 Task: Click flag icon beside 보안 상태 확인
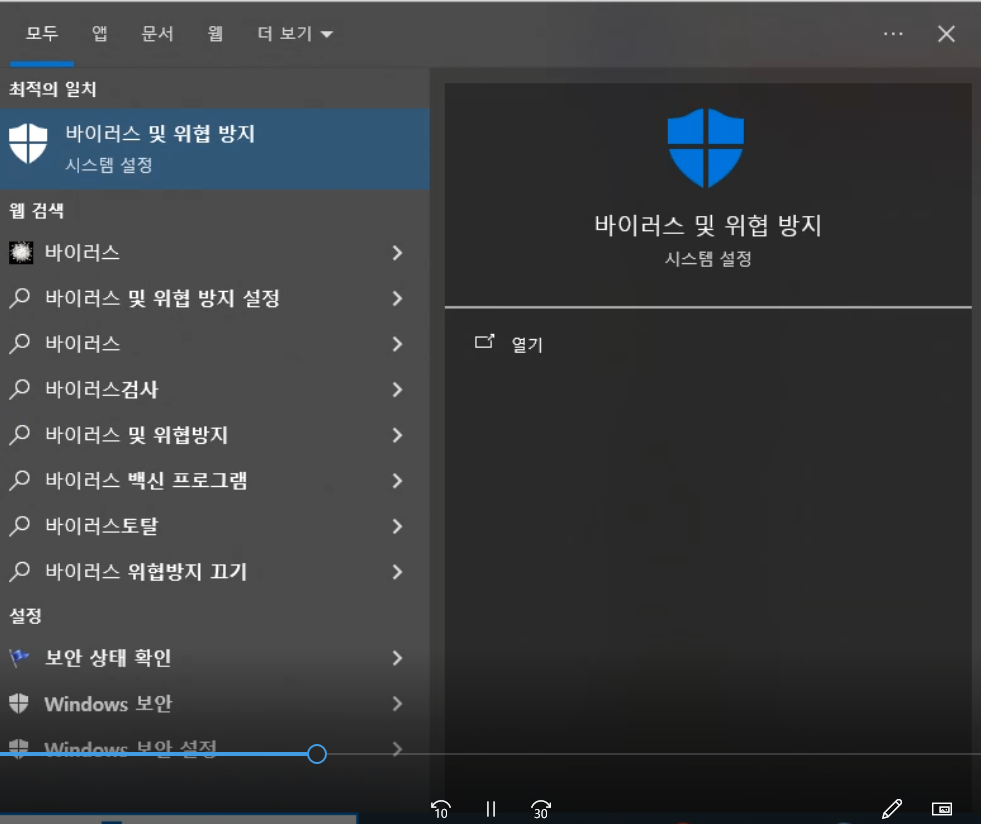click(x=19, y=657)
